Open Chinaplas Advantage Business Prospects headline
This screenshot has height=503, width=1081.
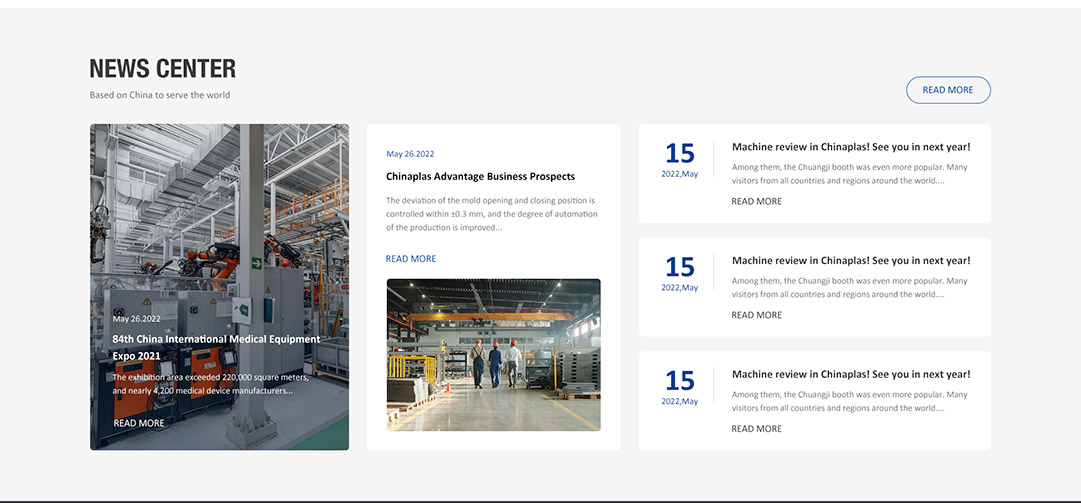tap(480, 177)
